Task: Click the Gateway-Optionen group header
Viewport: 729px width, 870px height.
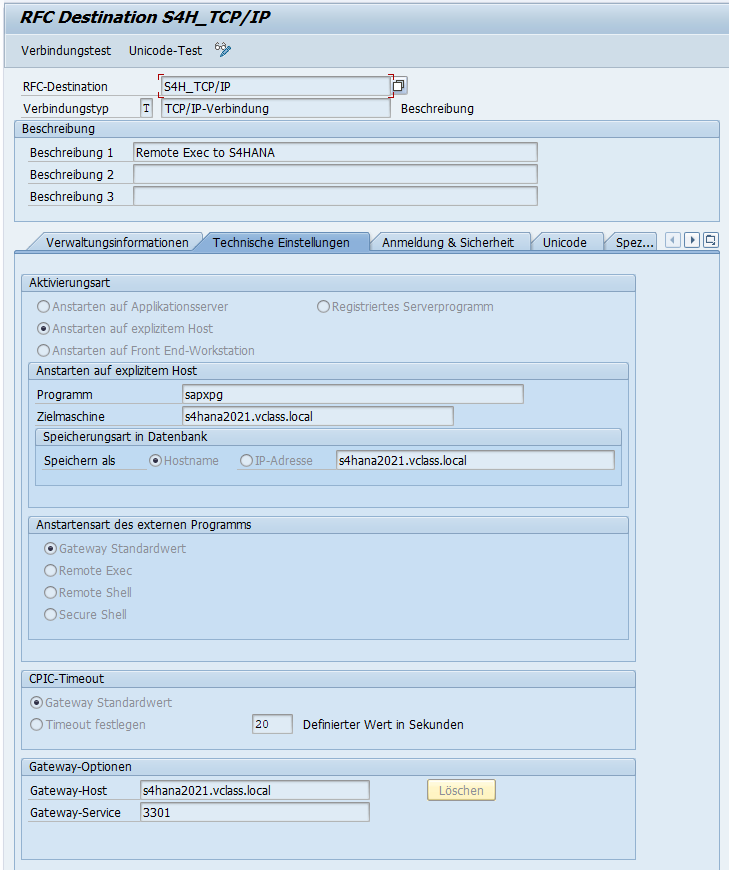Action: (x=328, y=767)
